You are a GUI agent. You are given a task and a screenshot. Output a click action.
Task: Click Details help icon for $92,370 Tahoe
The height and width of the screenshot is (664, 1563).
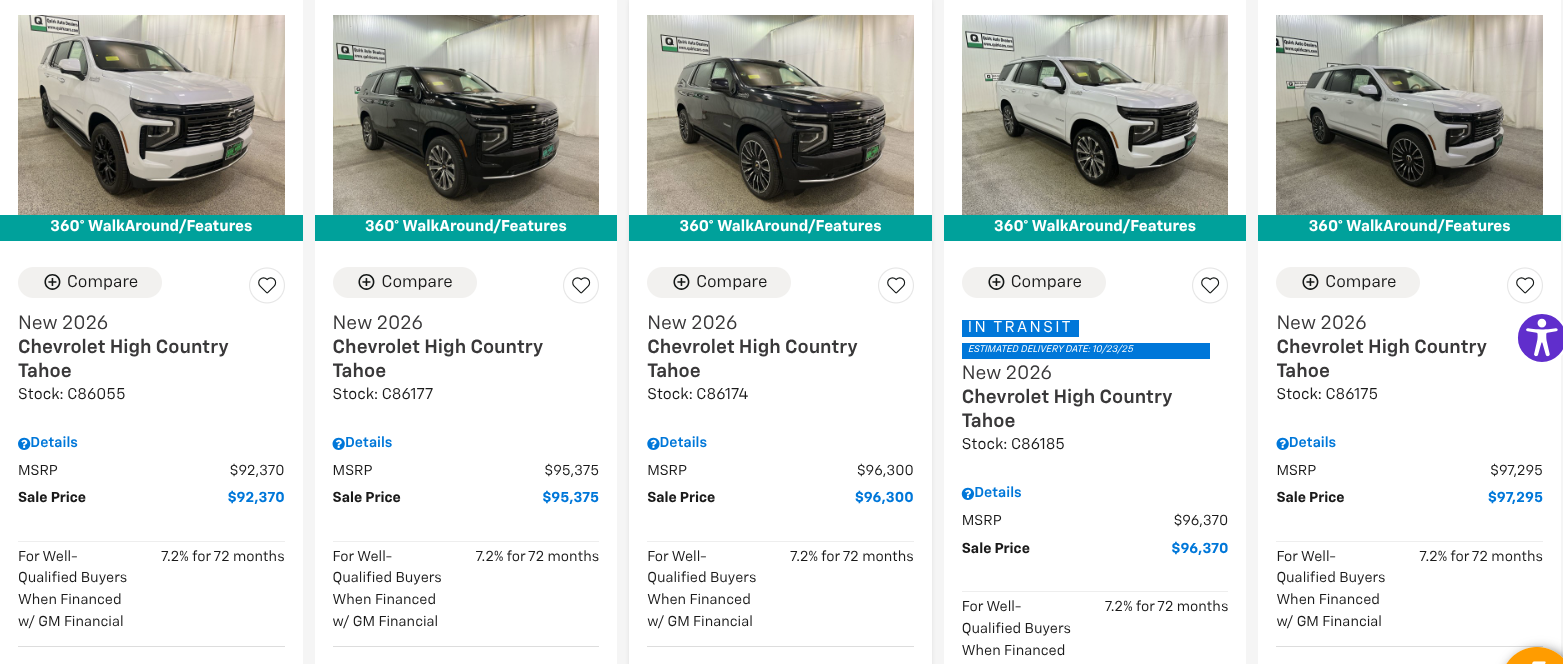point(24,444)
